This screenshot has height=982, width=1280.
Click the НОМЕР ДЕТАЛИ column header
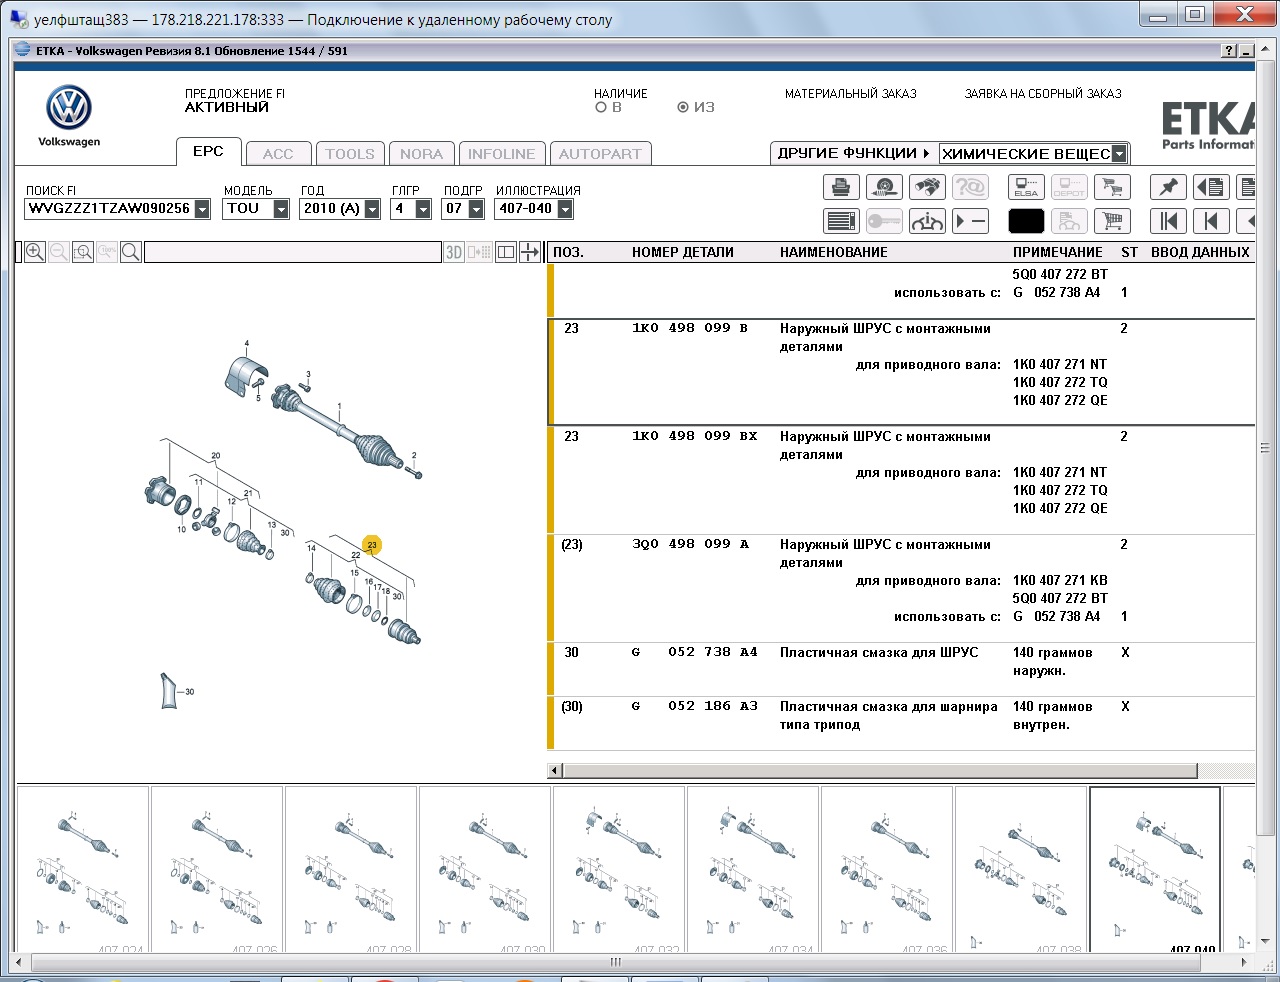[x=683, y=253]
